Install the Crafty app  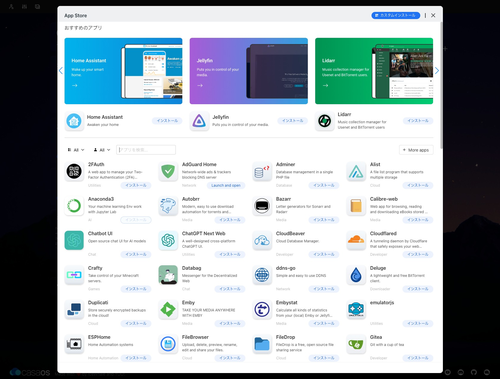point(136,289)
